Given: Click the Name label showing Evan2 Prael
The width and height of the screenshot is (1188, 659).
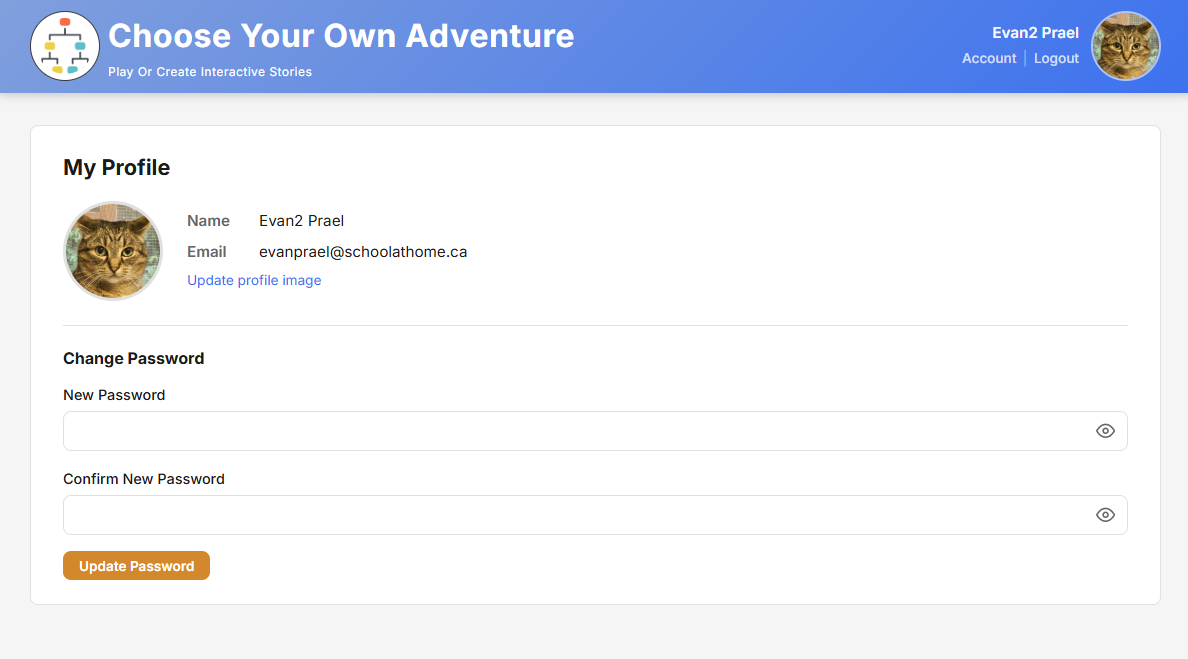Looking at the screenshot, I should tap(208, 220).
